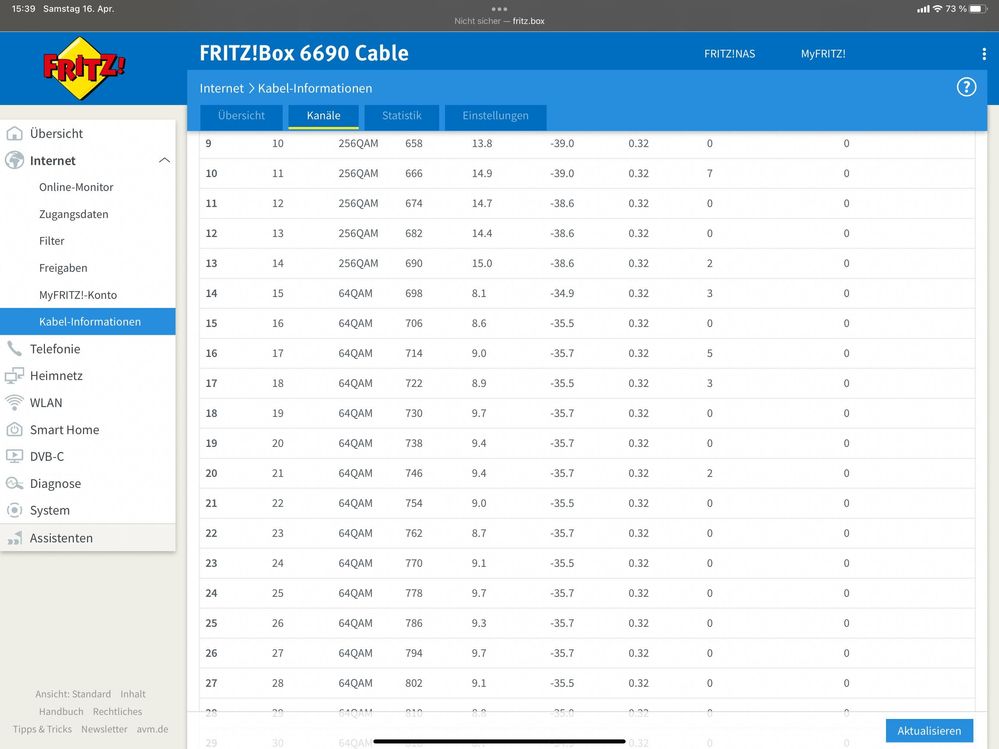Click the Aktualisieren button

[930, 731]
